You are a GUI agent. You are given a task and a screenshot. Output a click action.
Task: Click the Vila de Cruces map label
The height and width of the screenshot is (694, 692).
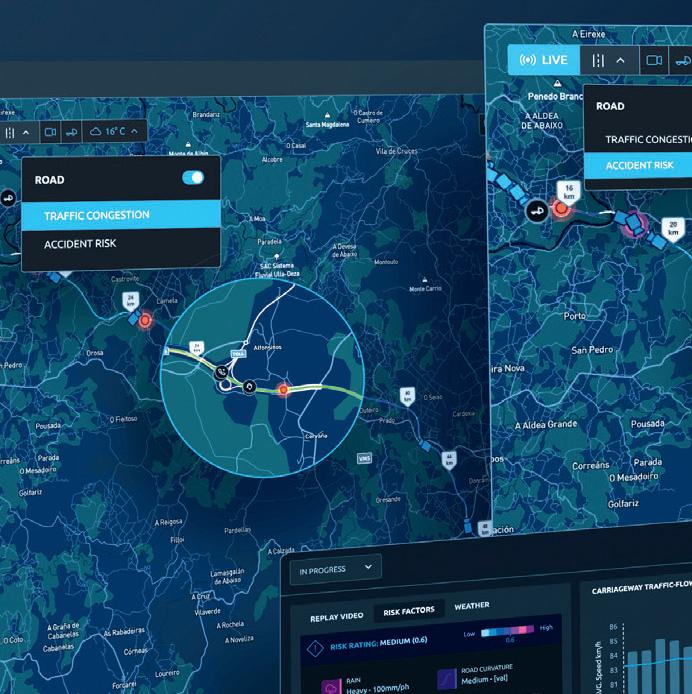click(x=396, y=151)
